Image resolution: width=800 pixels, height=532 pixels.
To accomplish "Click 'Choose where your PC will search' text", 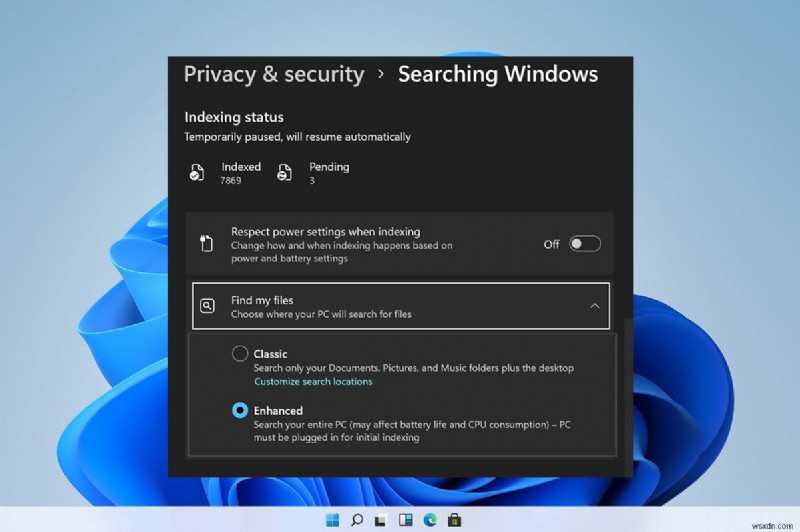I will pyautogui.click(x=321, y=314).
